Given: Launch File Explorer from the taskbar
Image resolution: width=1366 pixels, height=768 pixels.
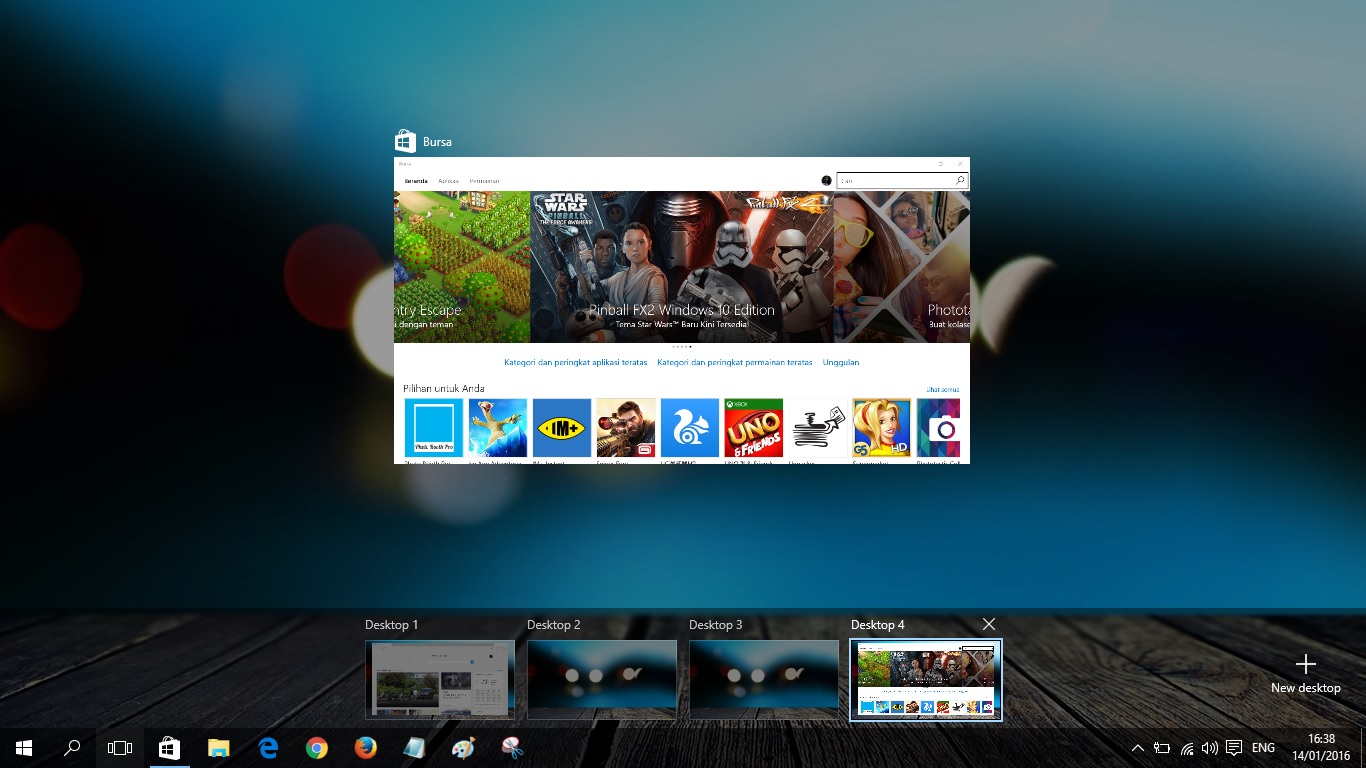Looking at the screenshot, I should click(x=218, y=748).
